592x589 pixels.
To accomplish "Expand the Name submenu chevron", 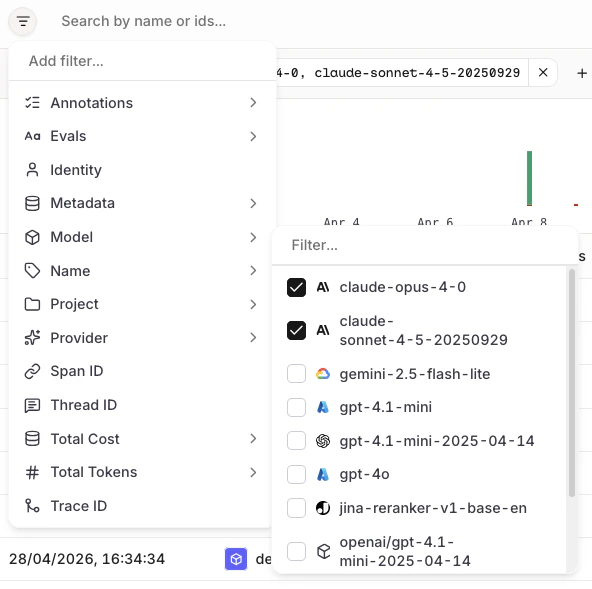I will 253,270.
